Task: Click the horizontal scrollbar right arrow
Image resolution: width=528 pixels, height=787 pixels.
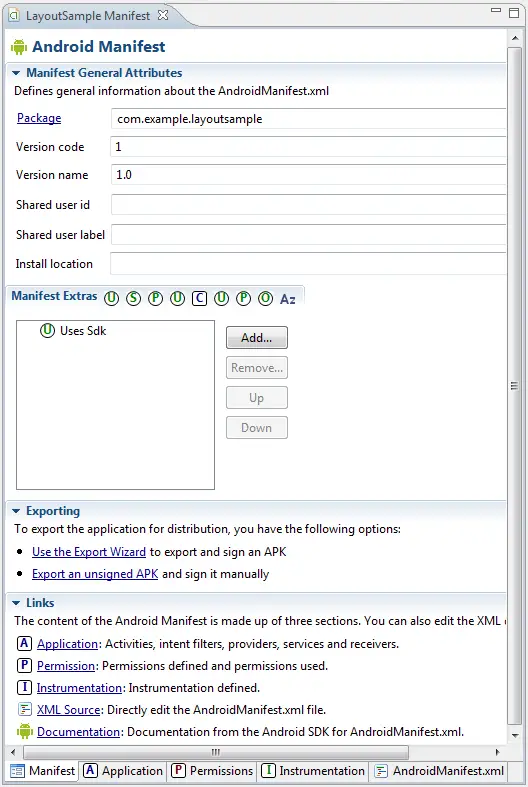Action: tap(498, 752)
